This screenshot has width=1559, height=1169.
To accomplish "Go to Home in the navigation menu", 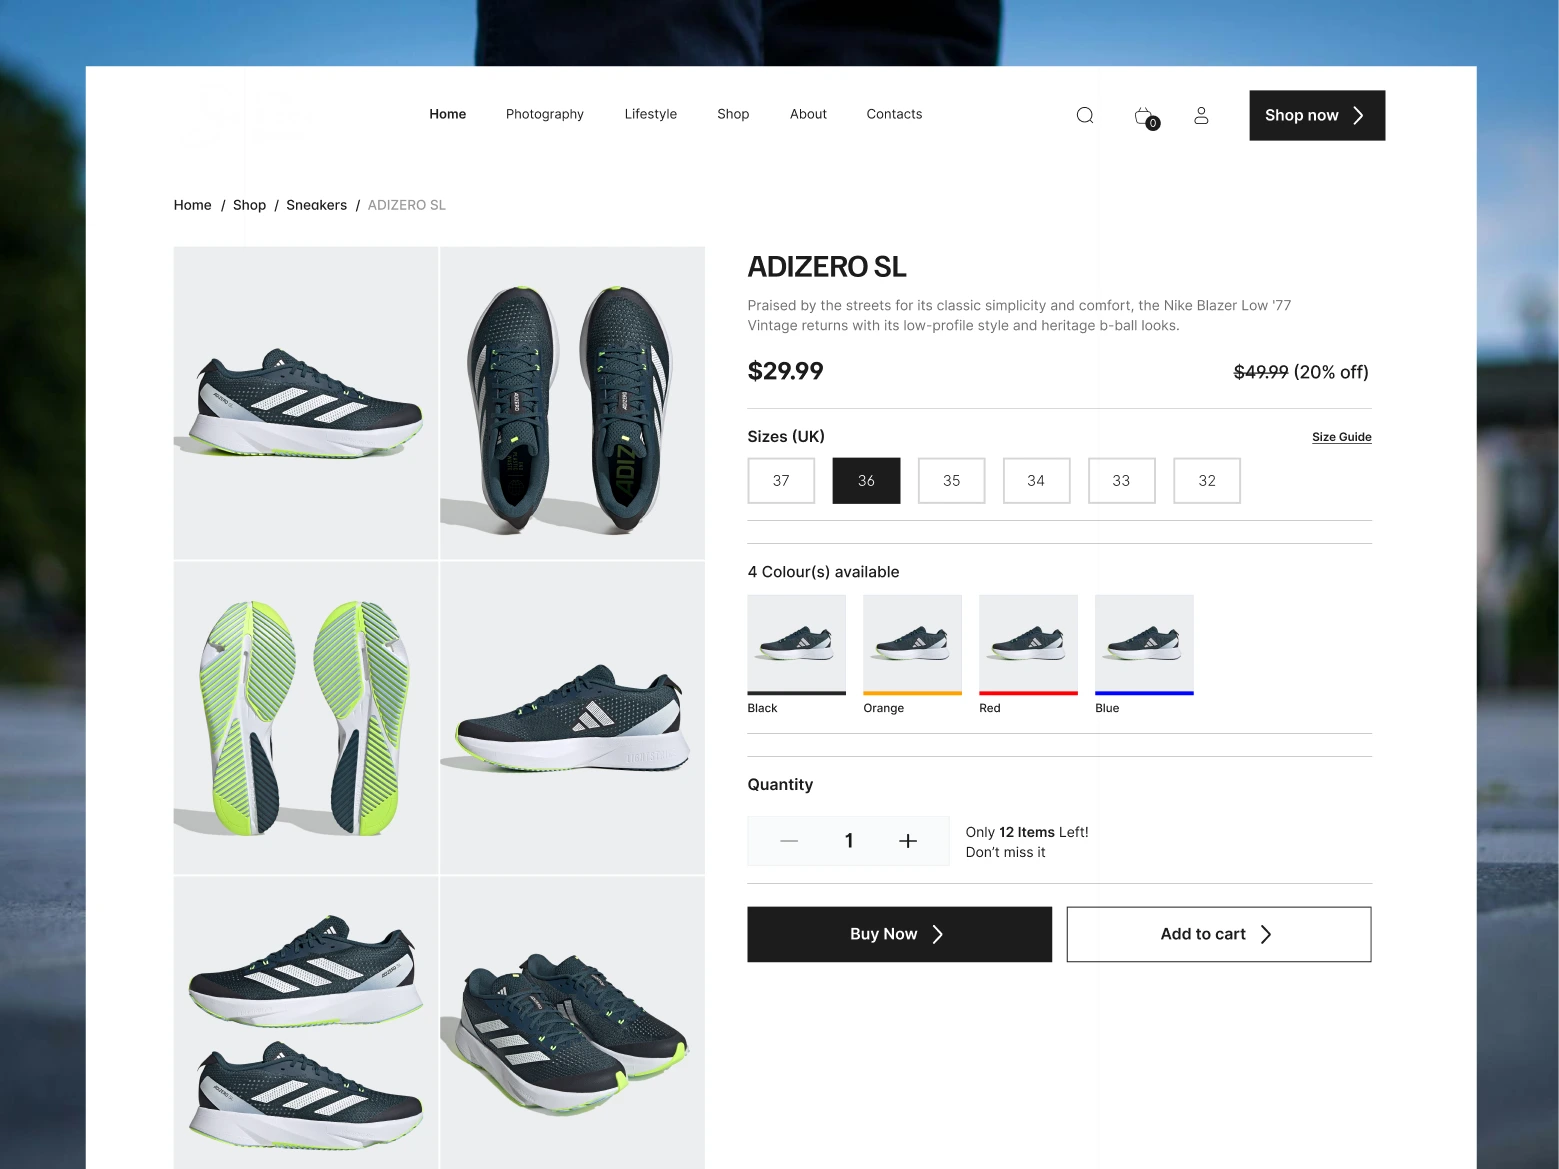I will pos(448,114).
